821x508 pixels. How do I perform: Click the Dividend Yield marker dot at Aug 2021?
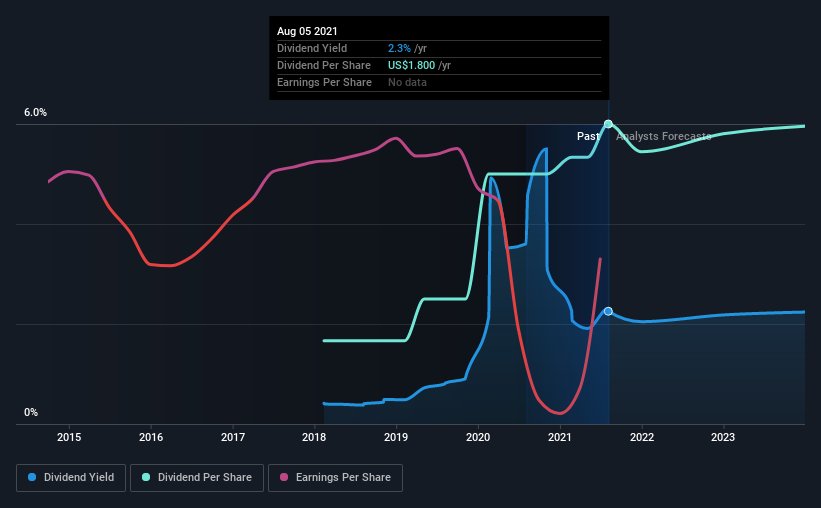click(x=608, y=311)
